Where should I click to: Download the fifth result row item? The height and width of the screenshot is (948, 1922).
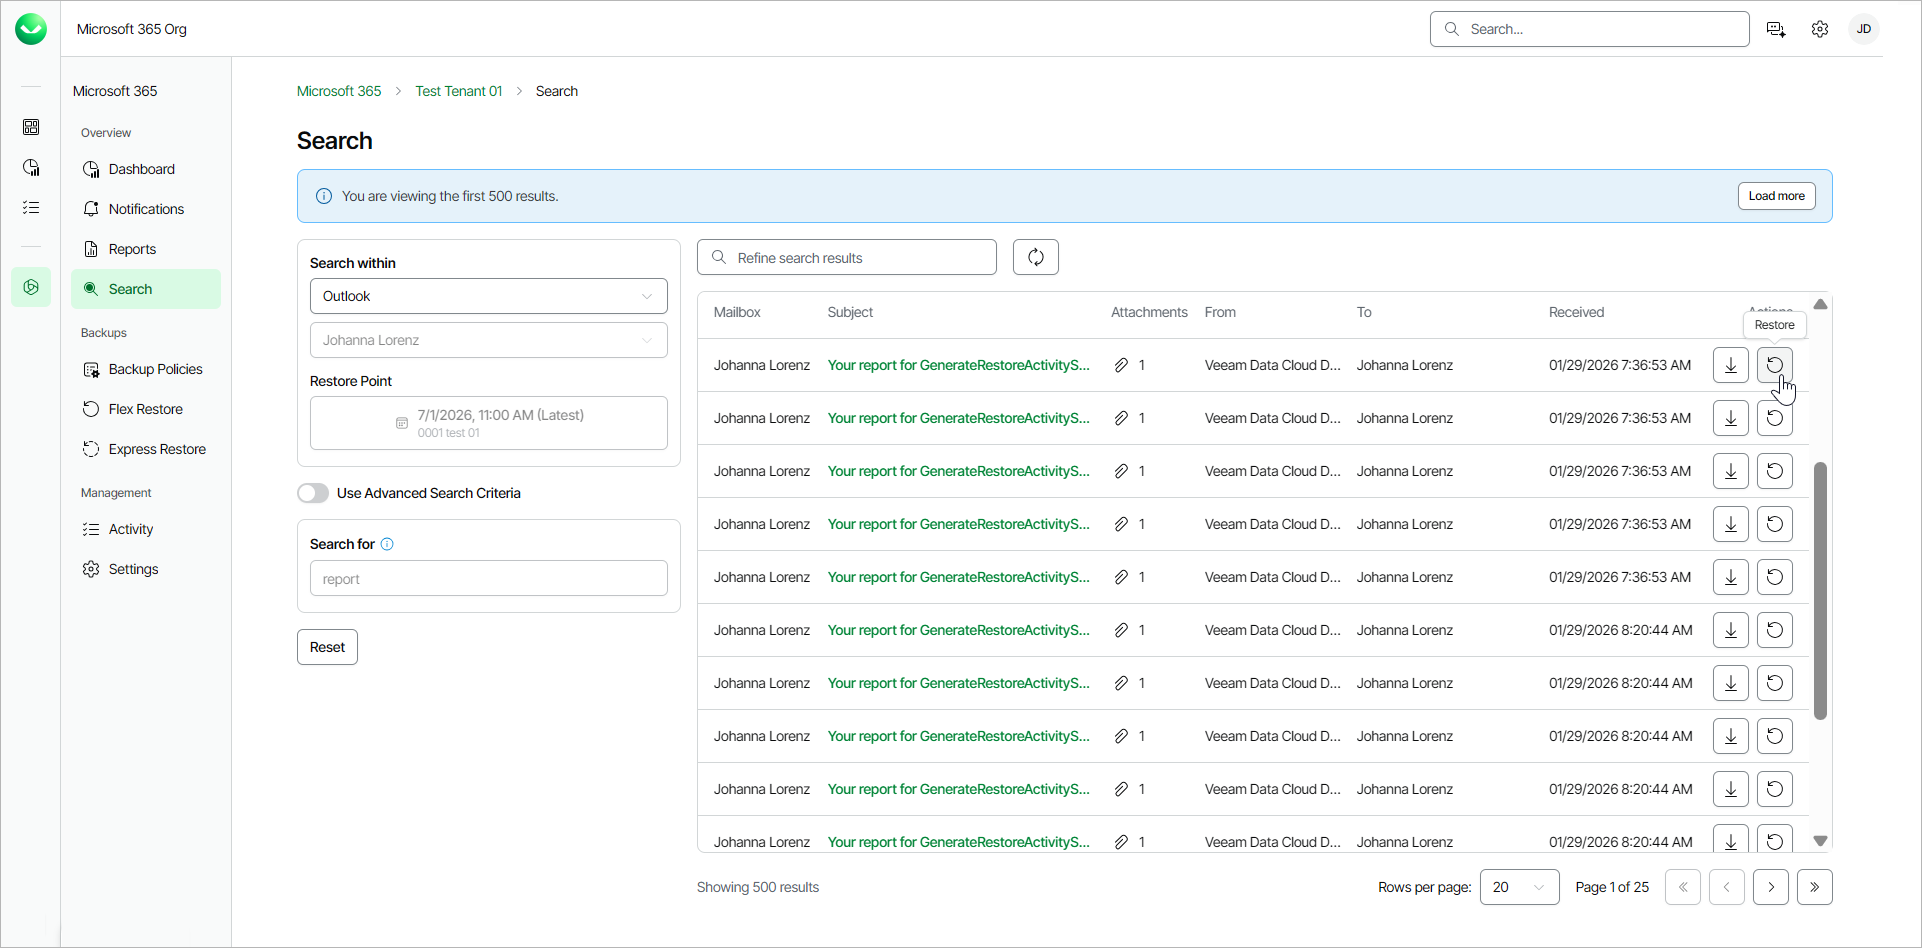(x=1731, y=577)
